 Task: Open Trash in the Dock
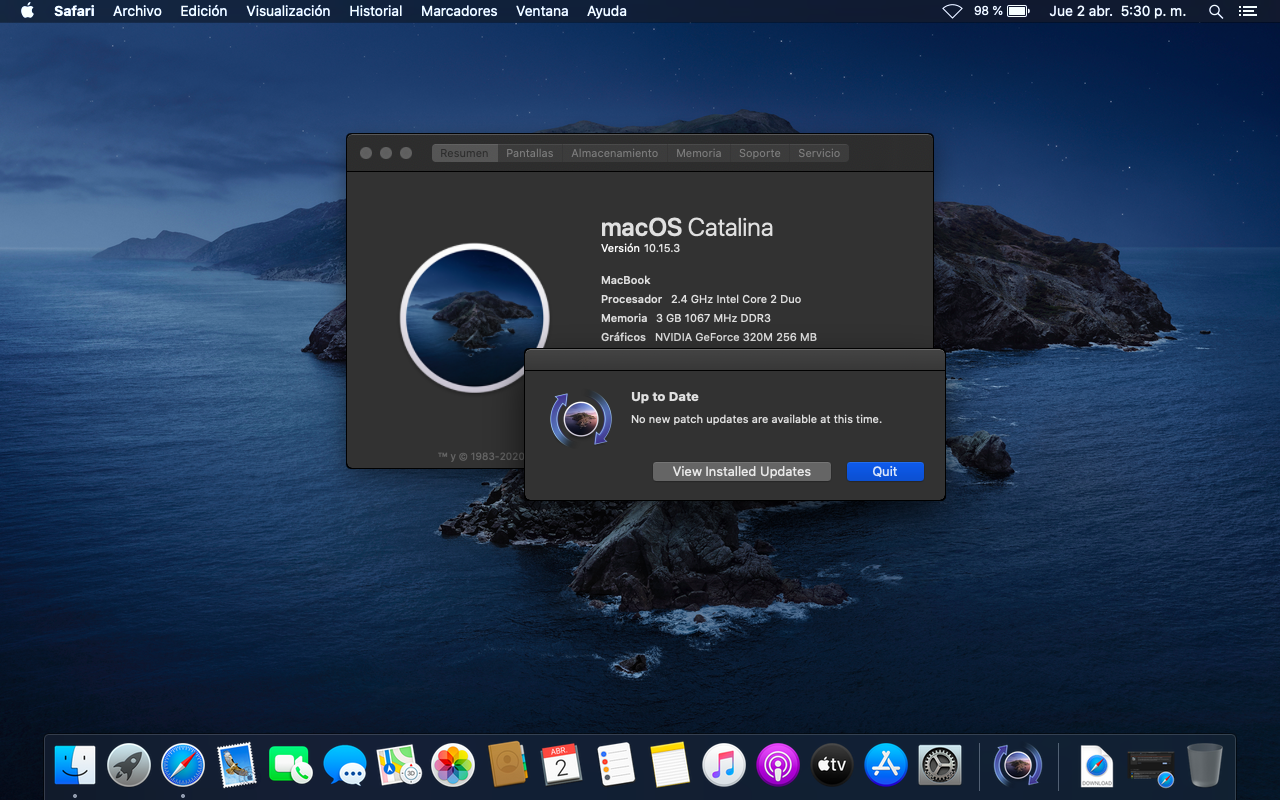coord(1205,766)
